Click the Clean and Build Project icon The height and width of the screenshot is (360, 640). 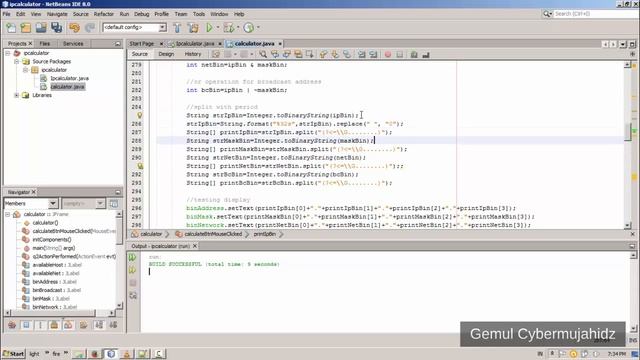pos(193,27)
